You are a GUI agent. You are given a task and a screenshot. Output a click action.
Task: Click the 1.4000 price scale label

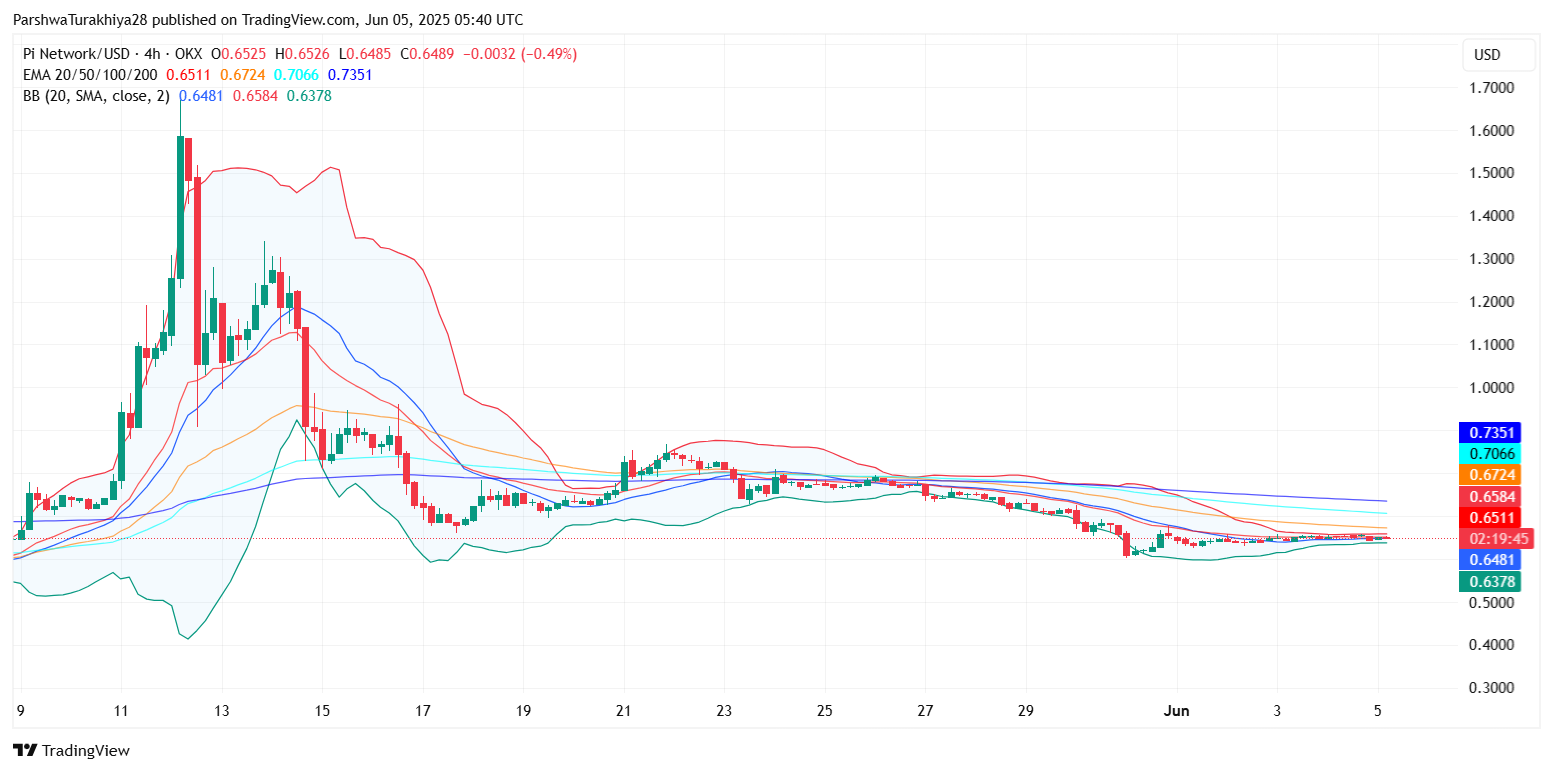click(x=1492, y=216)
